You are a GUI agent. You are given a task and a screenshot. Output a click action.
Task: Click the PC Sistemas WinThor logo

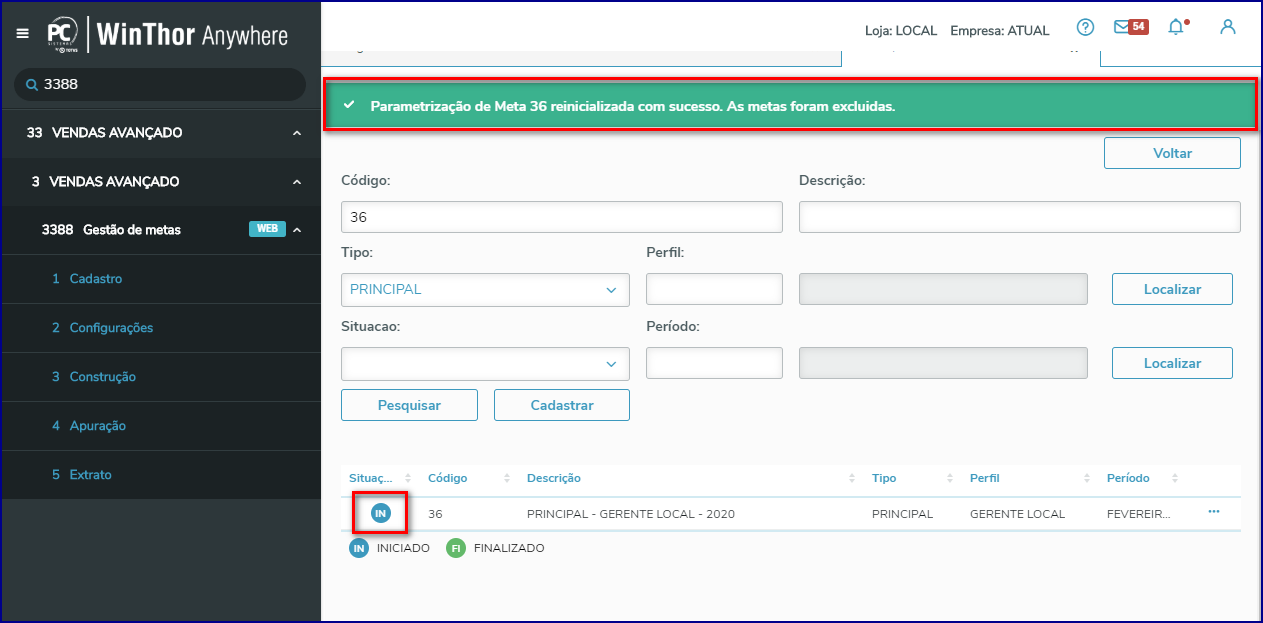tap(167, 35)
